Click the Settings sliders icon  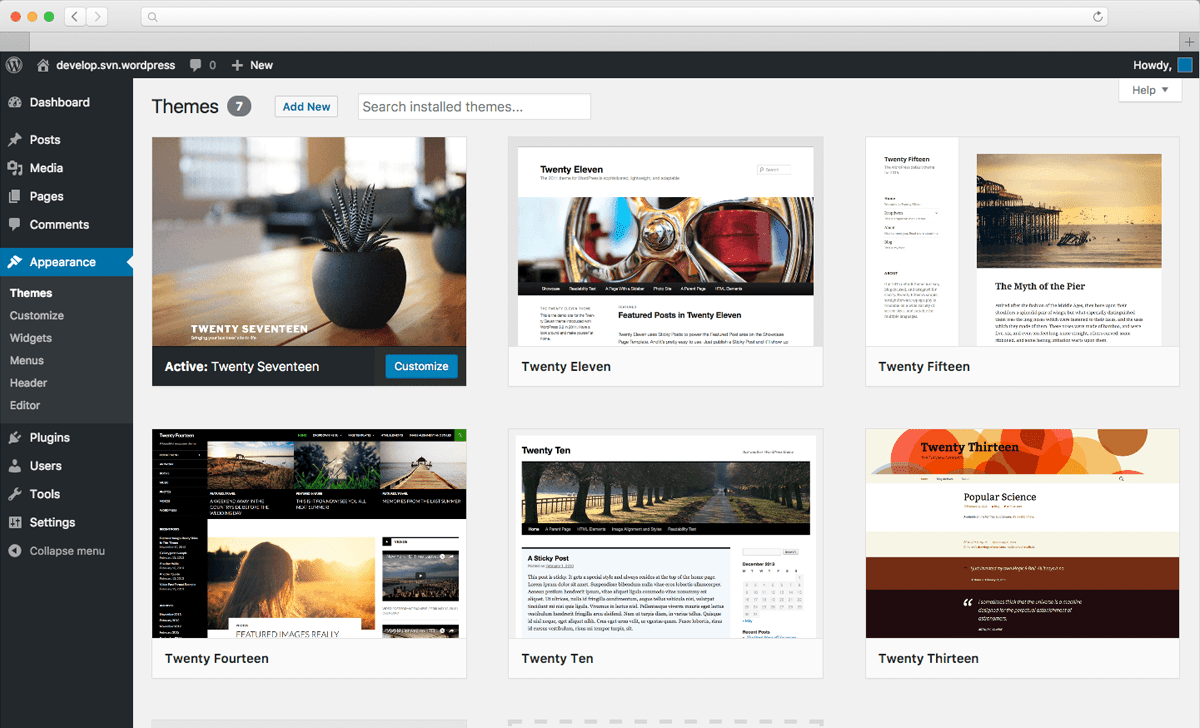(15, 522)
